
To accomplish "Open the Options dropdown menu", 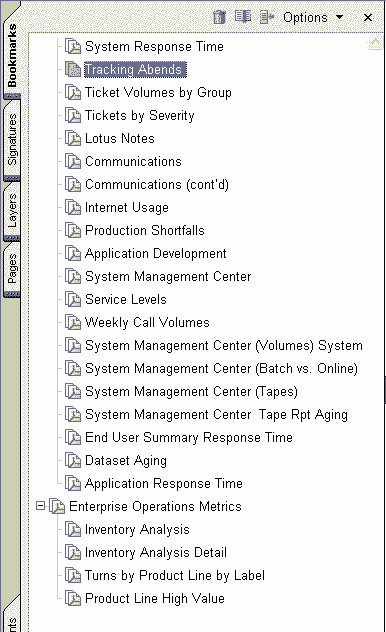I will [313, 17].
